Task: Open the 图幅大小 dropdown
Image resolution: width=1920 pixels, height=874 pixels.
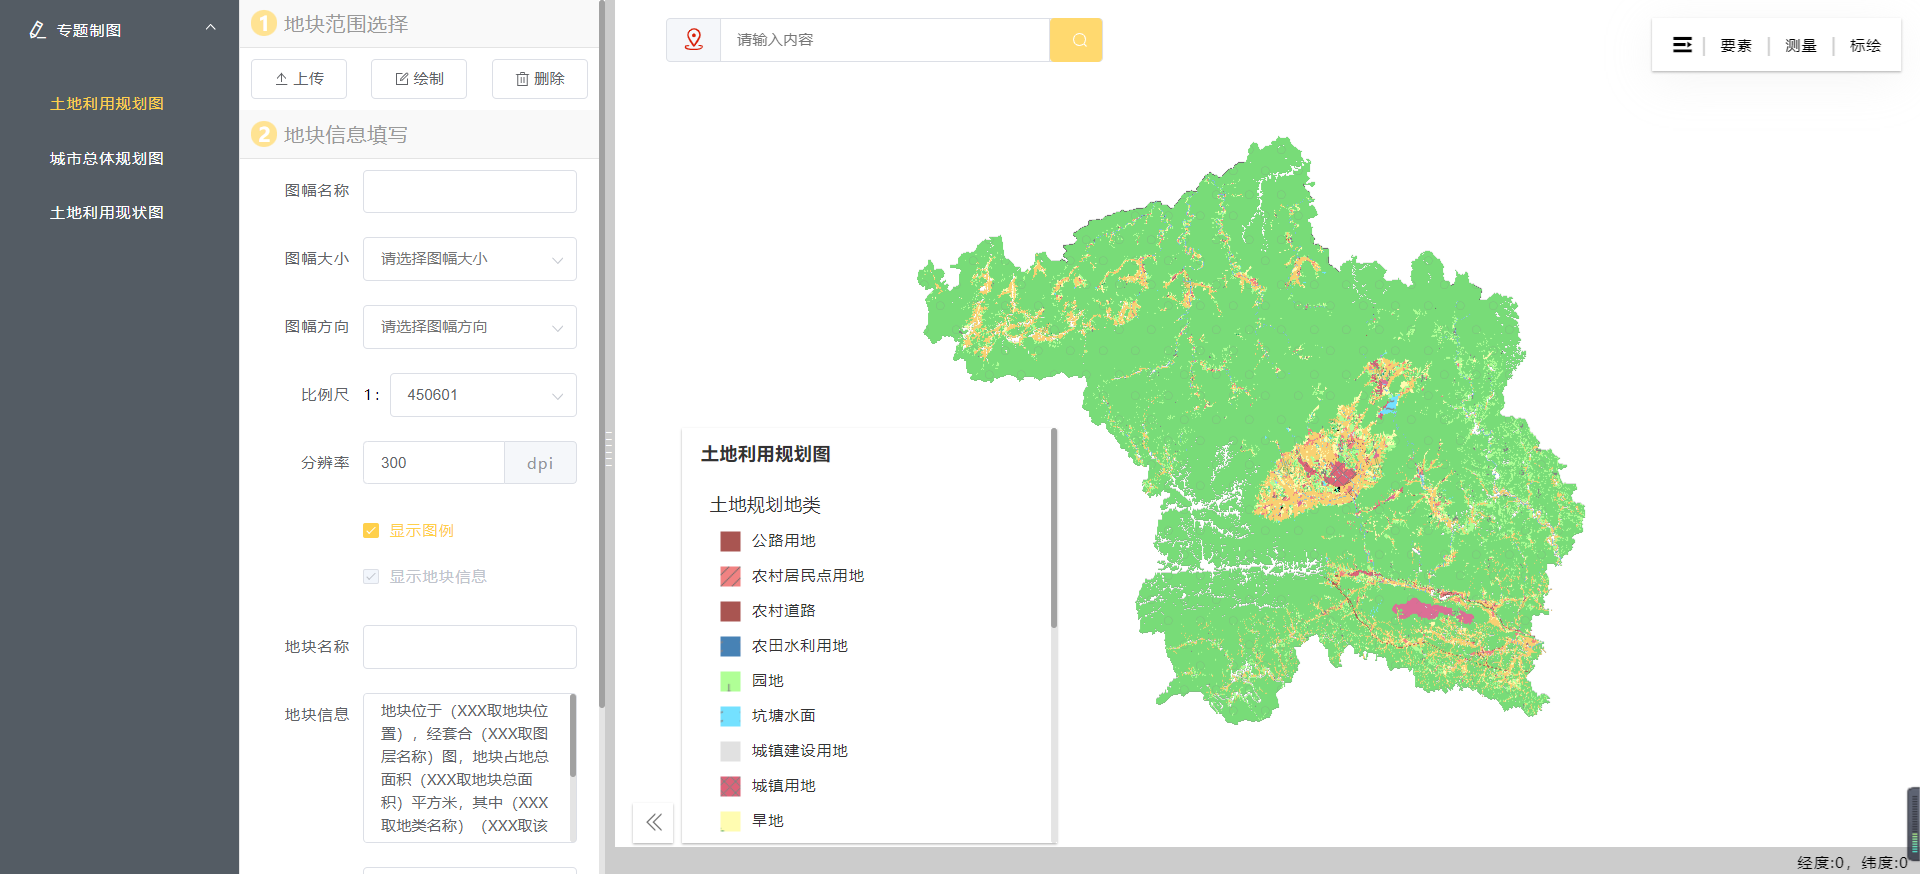Action: pyautogui.click(x=470, y=259)
